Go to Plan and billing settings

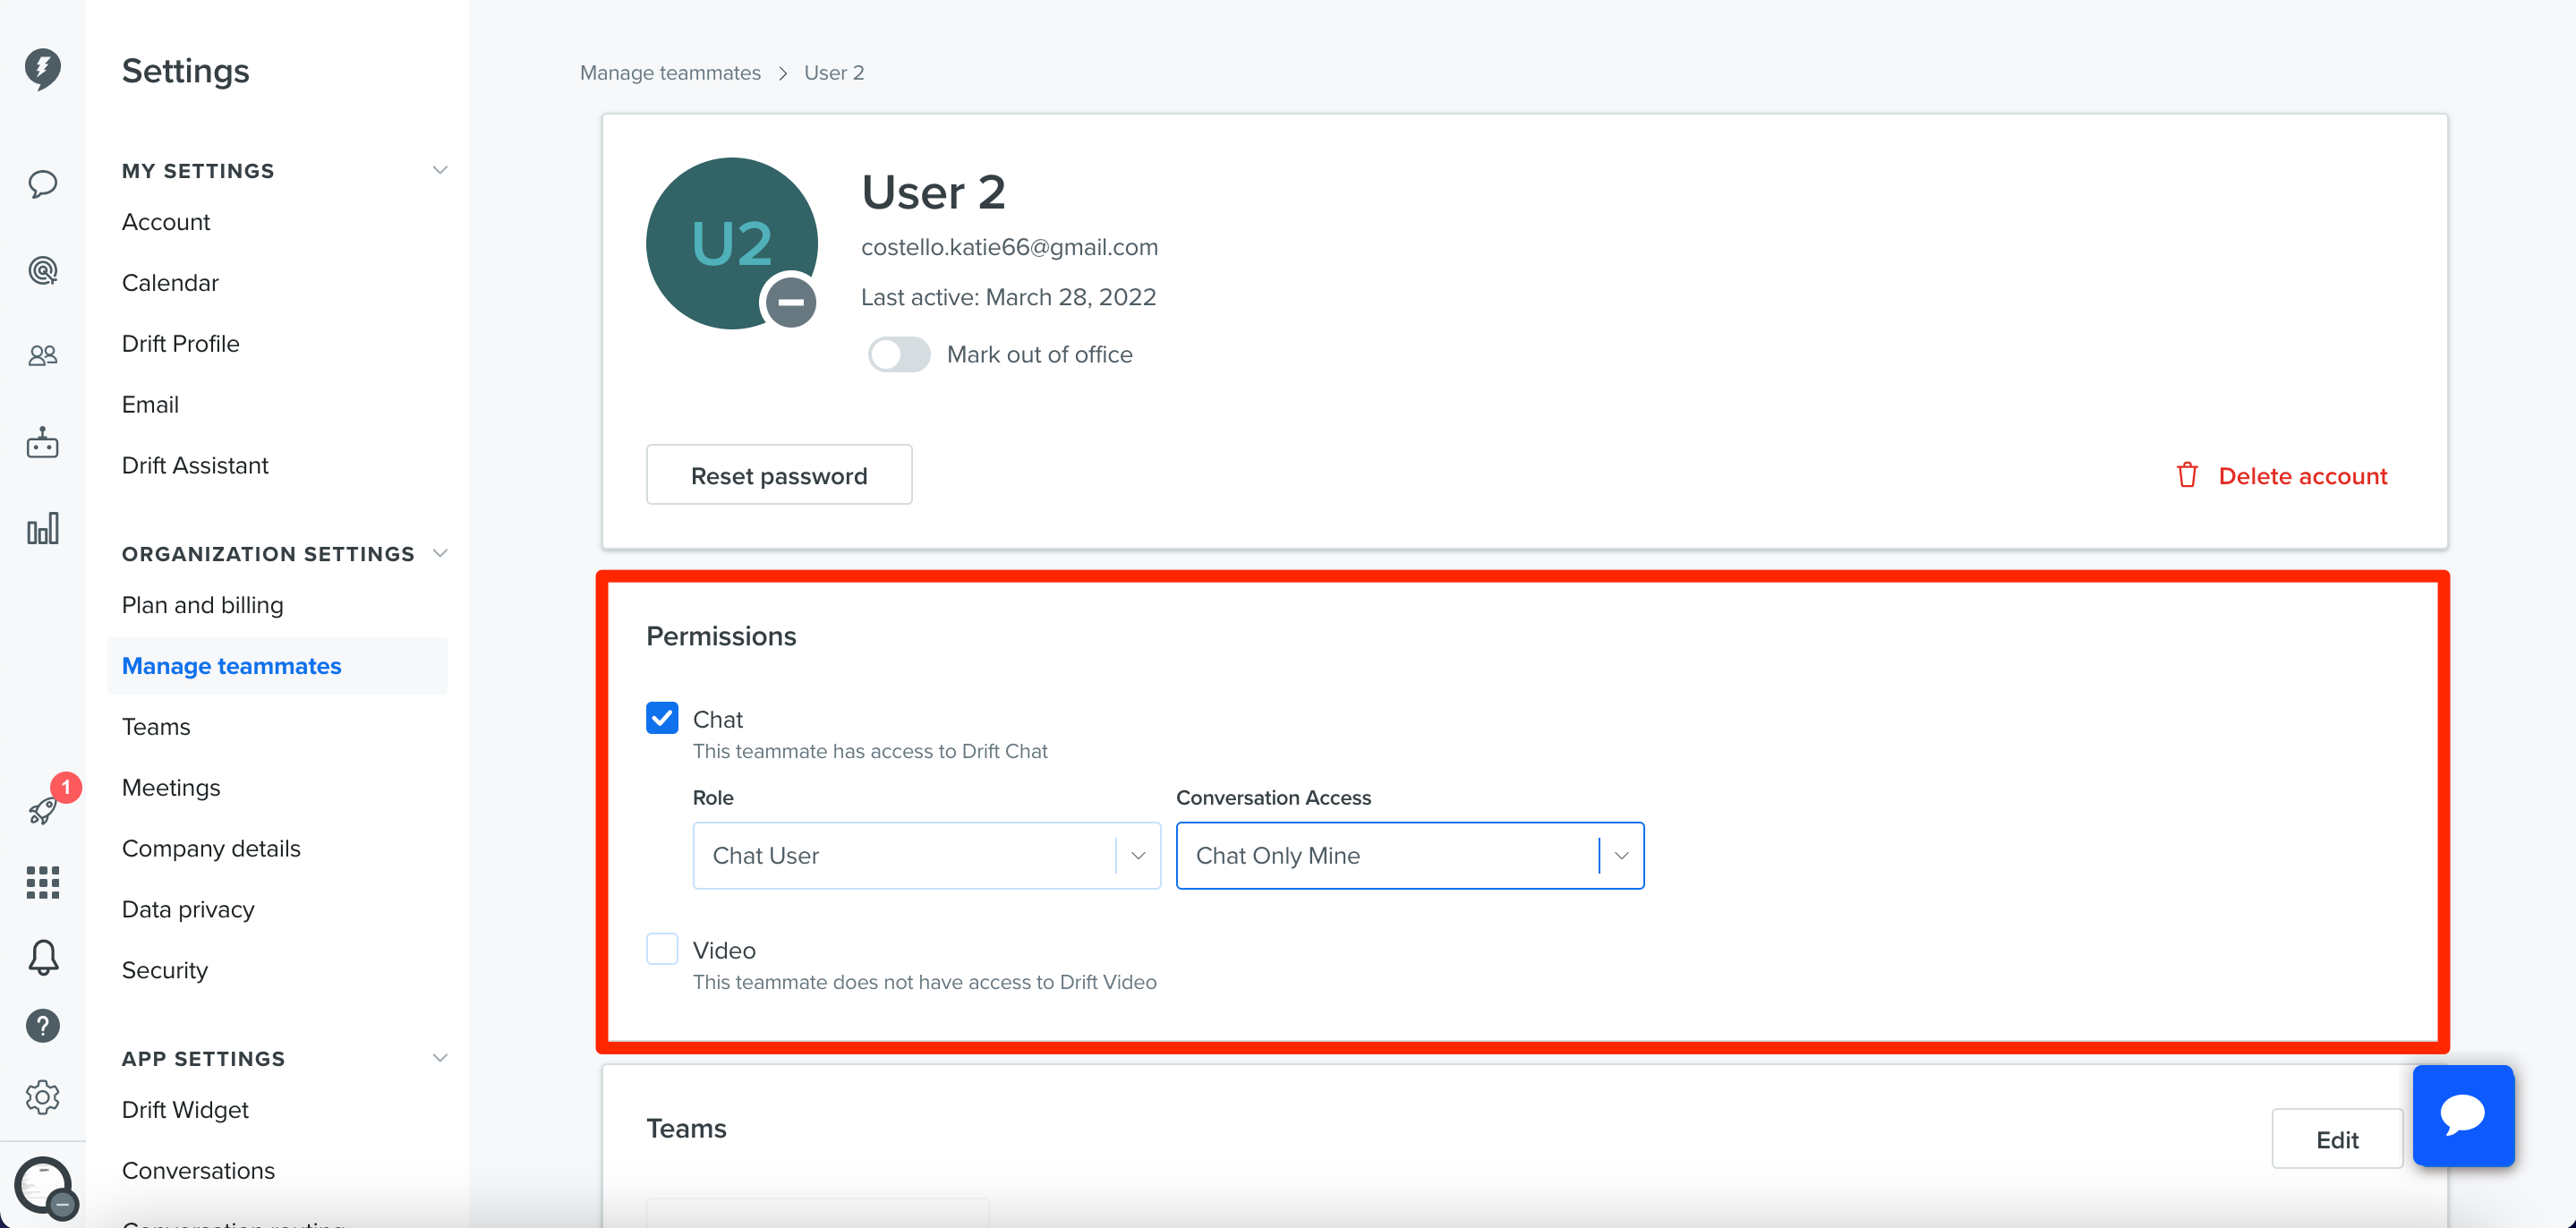tap(203, 605)
